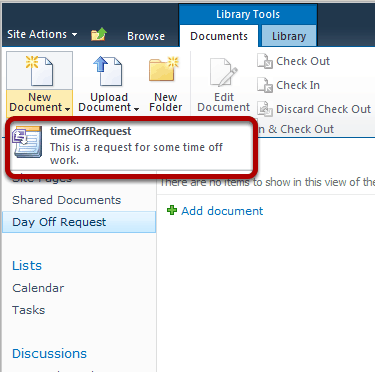This screenshot has height=372, width=375.
Task: Click the New Document page icon
Action: point(39,71)
